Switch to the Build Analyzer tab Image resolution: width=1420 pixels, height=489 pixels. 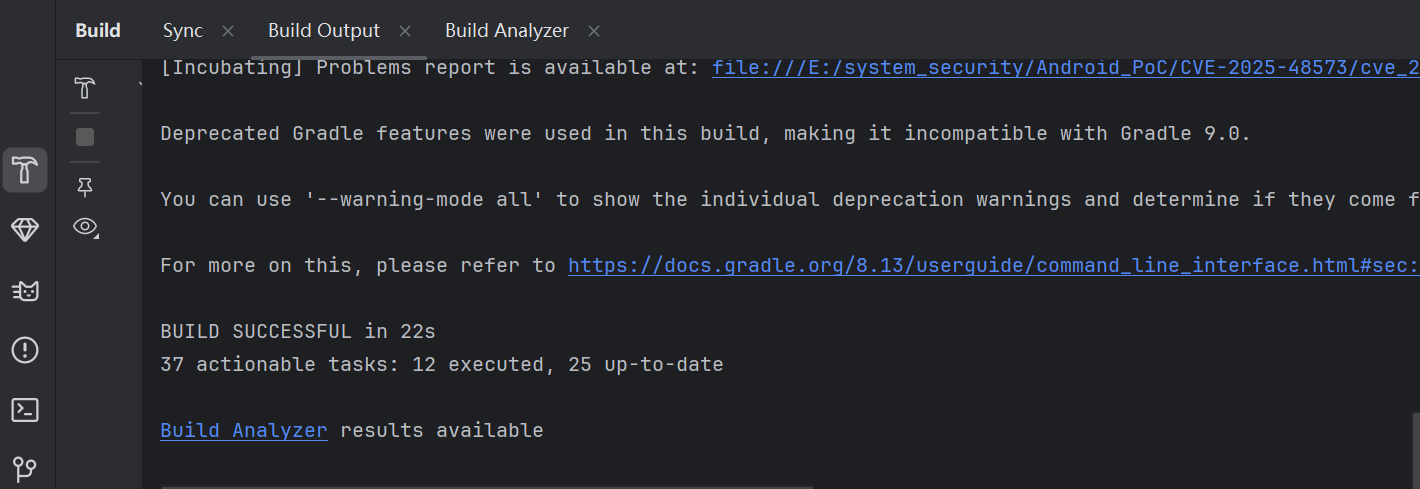507,31
